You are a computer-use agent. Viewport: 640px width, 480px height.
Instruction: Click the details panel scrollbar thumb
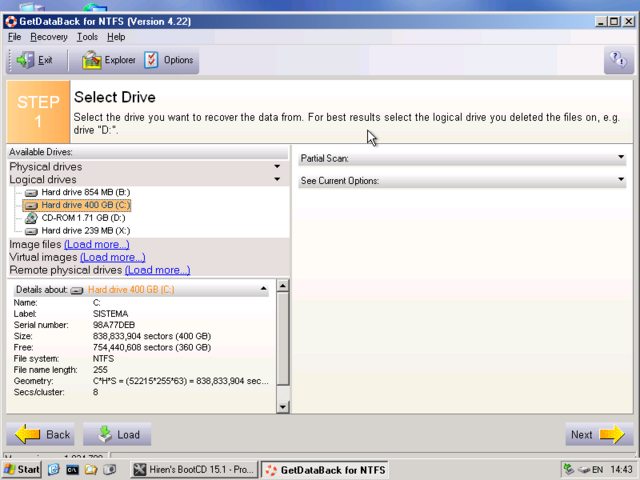[x=283, y=338]
